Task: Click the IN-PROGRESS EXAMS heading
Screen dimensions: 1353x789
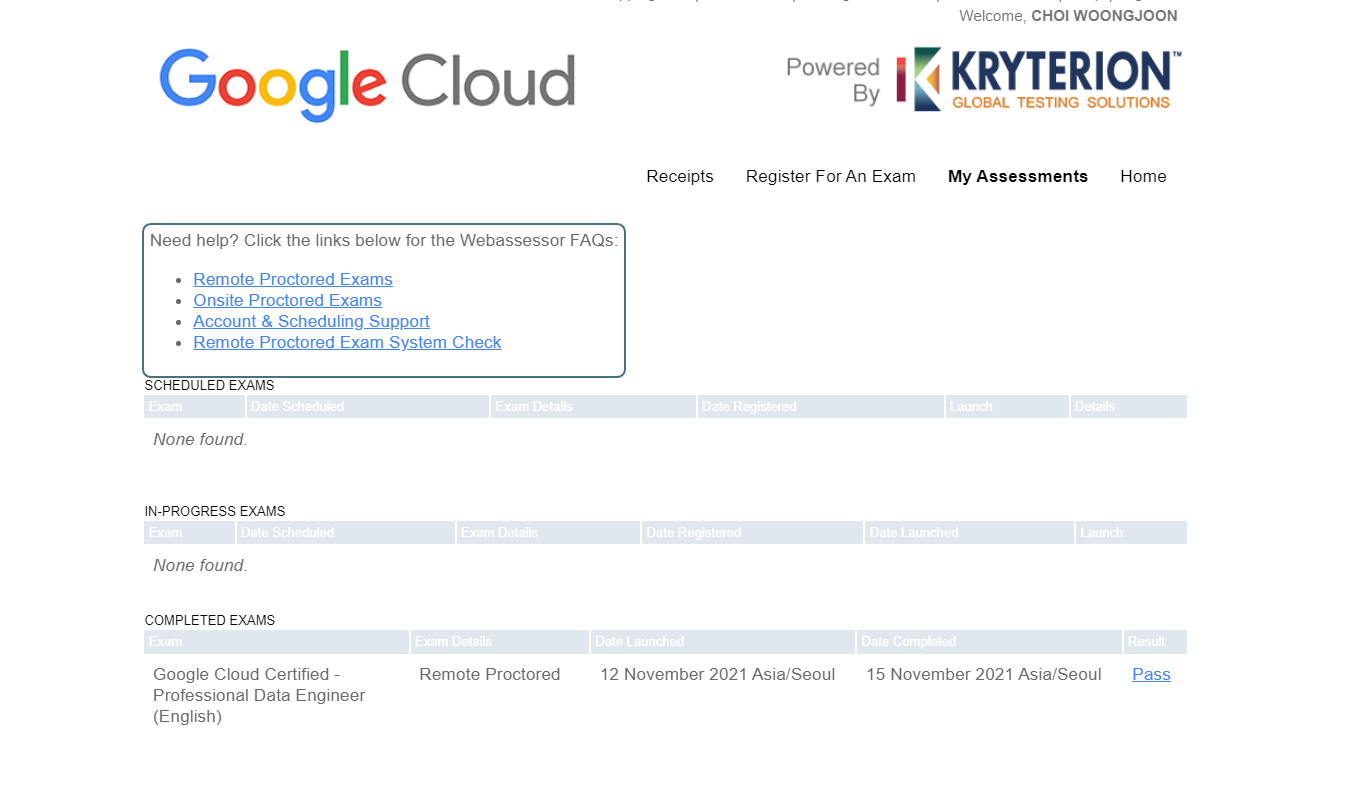Action: tap(215, 511)
